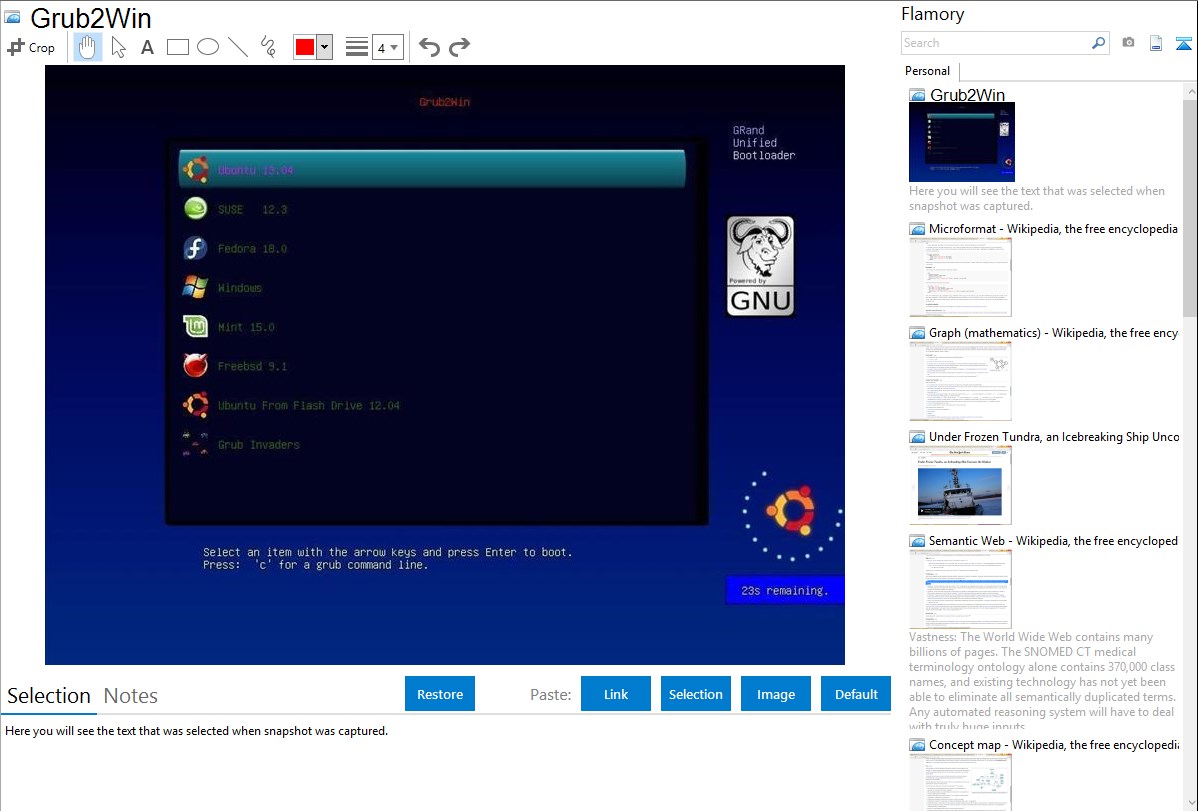
Task: Click the "Under Frozen Tundra, an Icebreaking Ship" title
Action: tap(1054, 437)
